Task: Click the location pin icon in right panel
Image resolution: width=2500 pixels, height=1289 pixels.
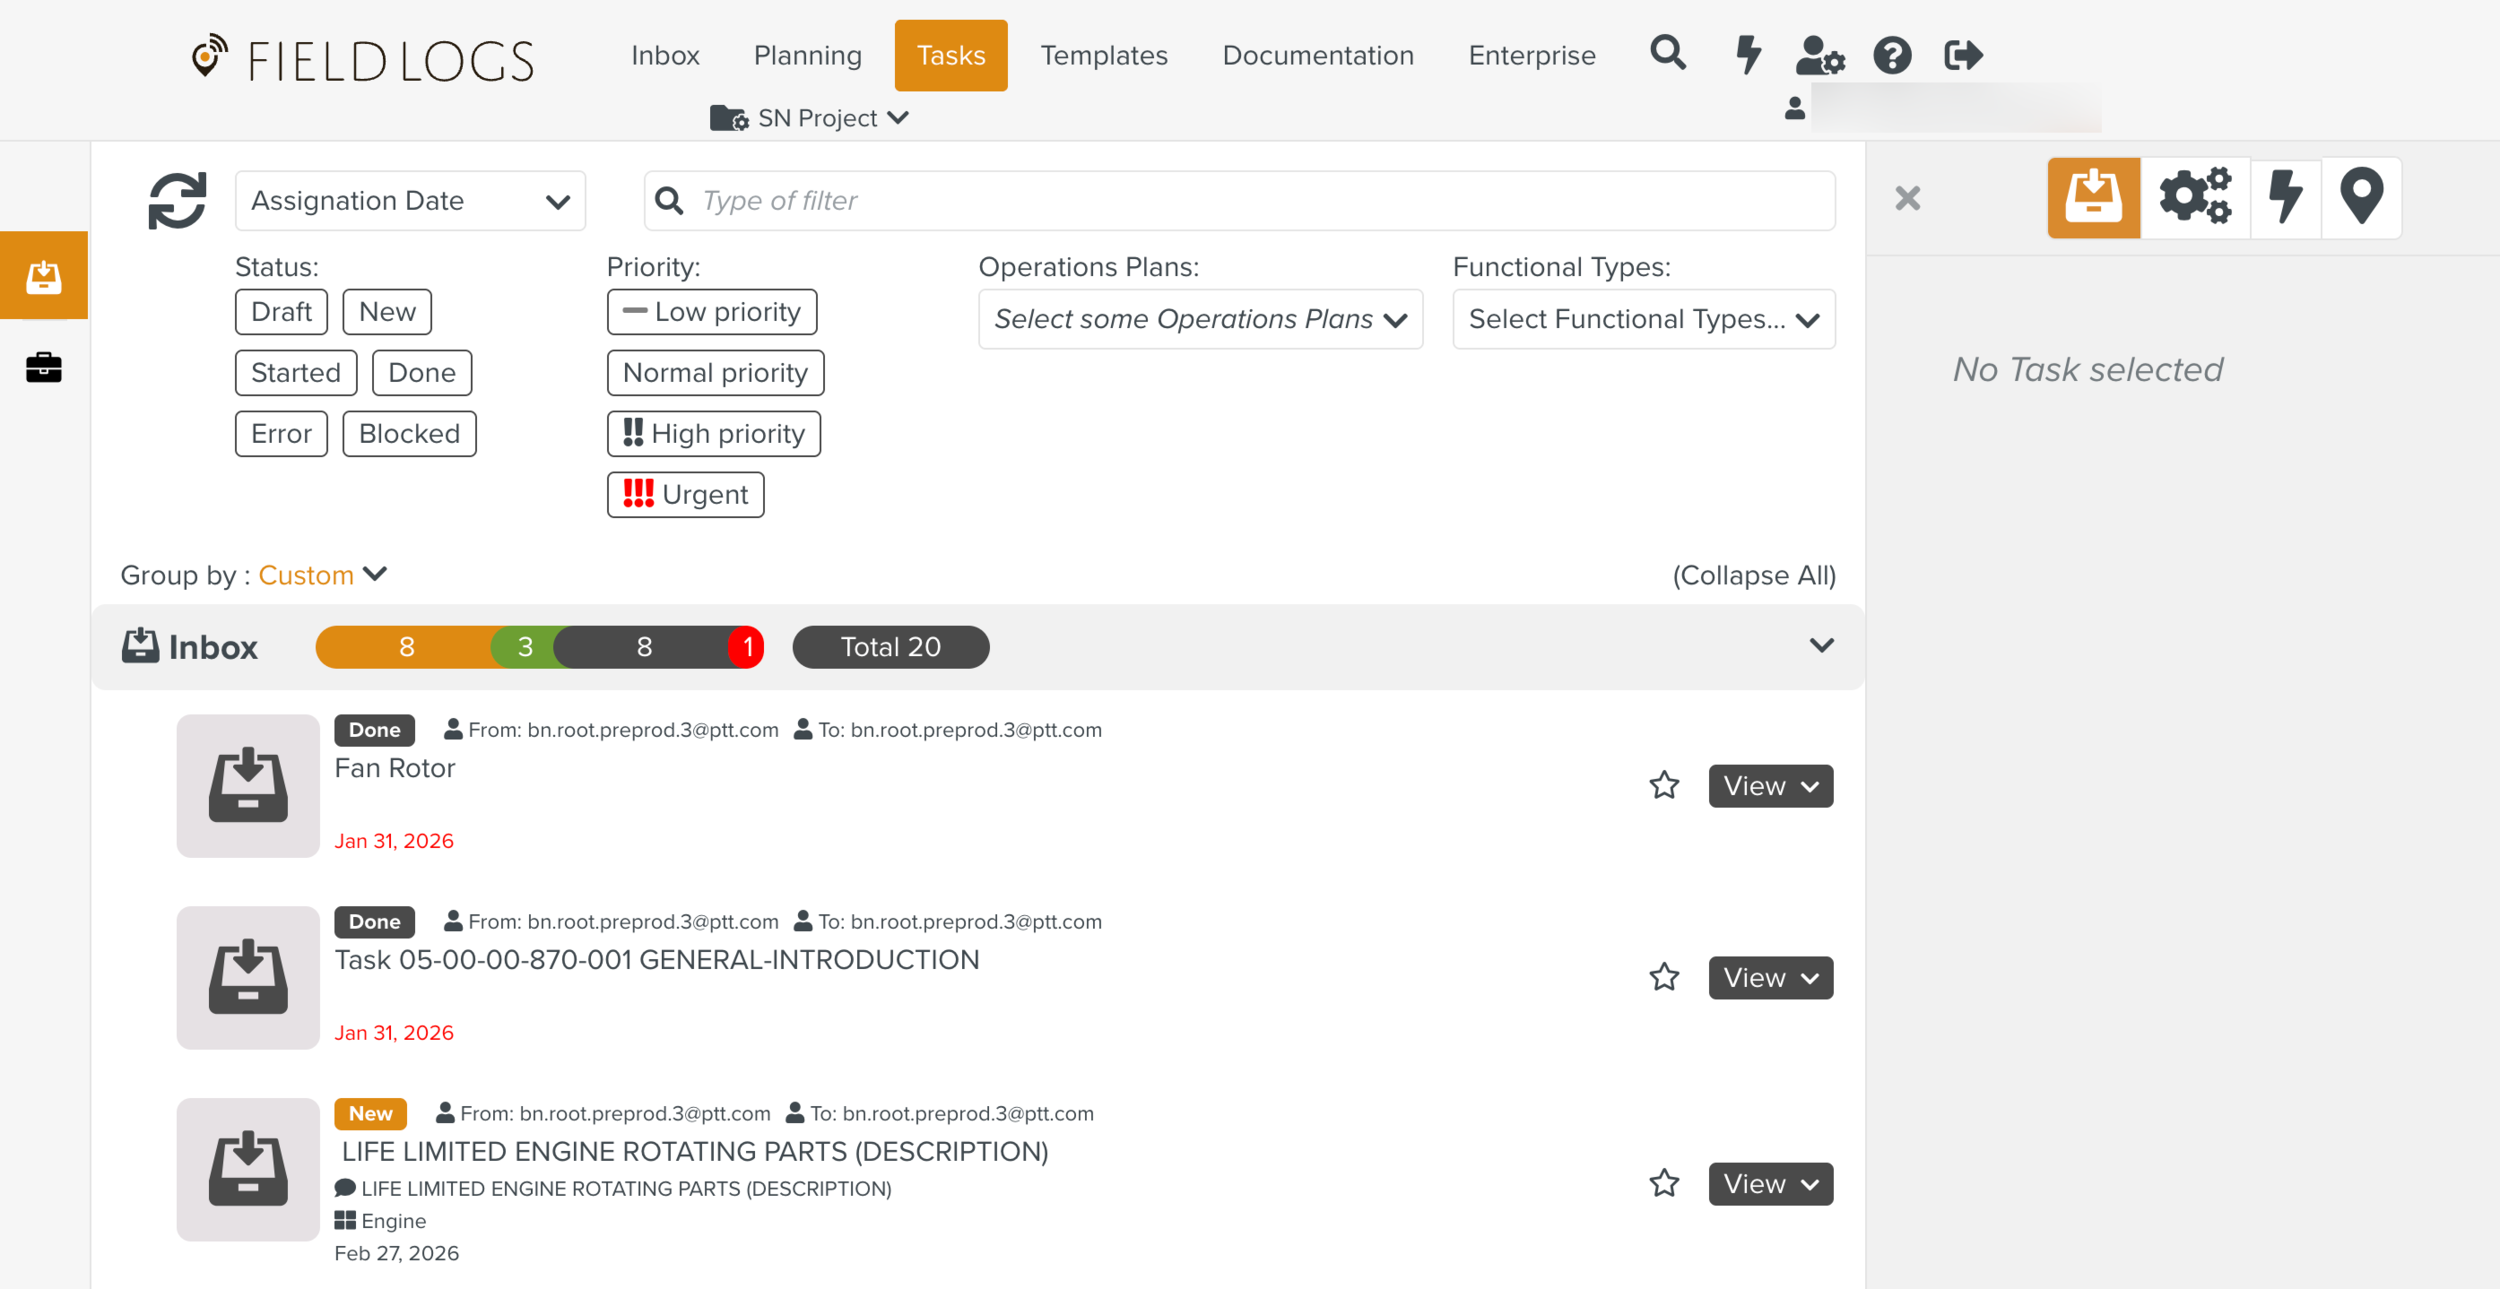Action: [2361, 196]
